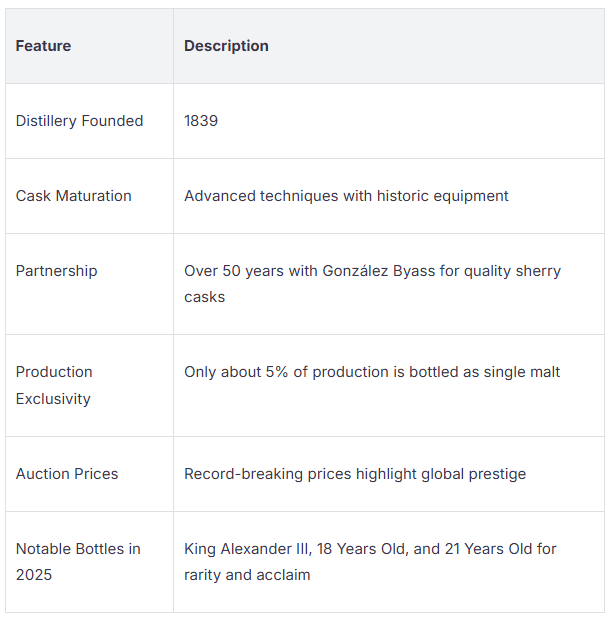
Task: Click the Record-breaking prices description
Action: (x=354, y=474)
